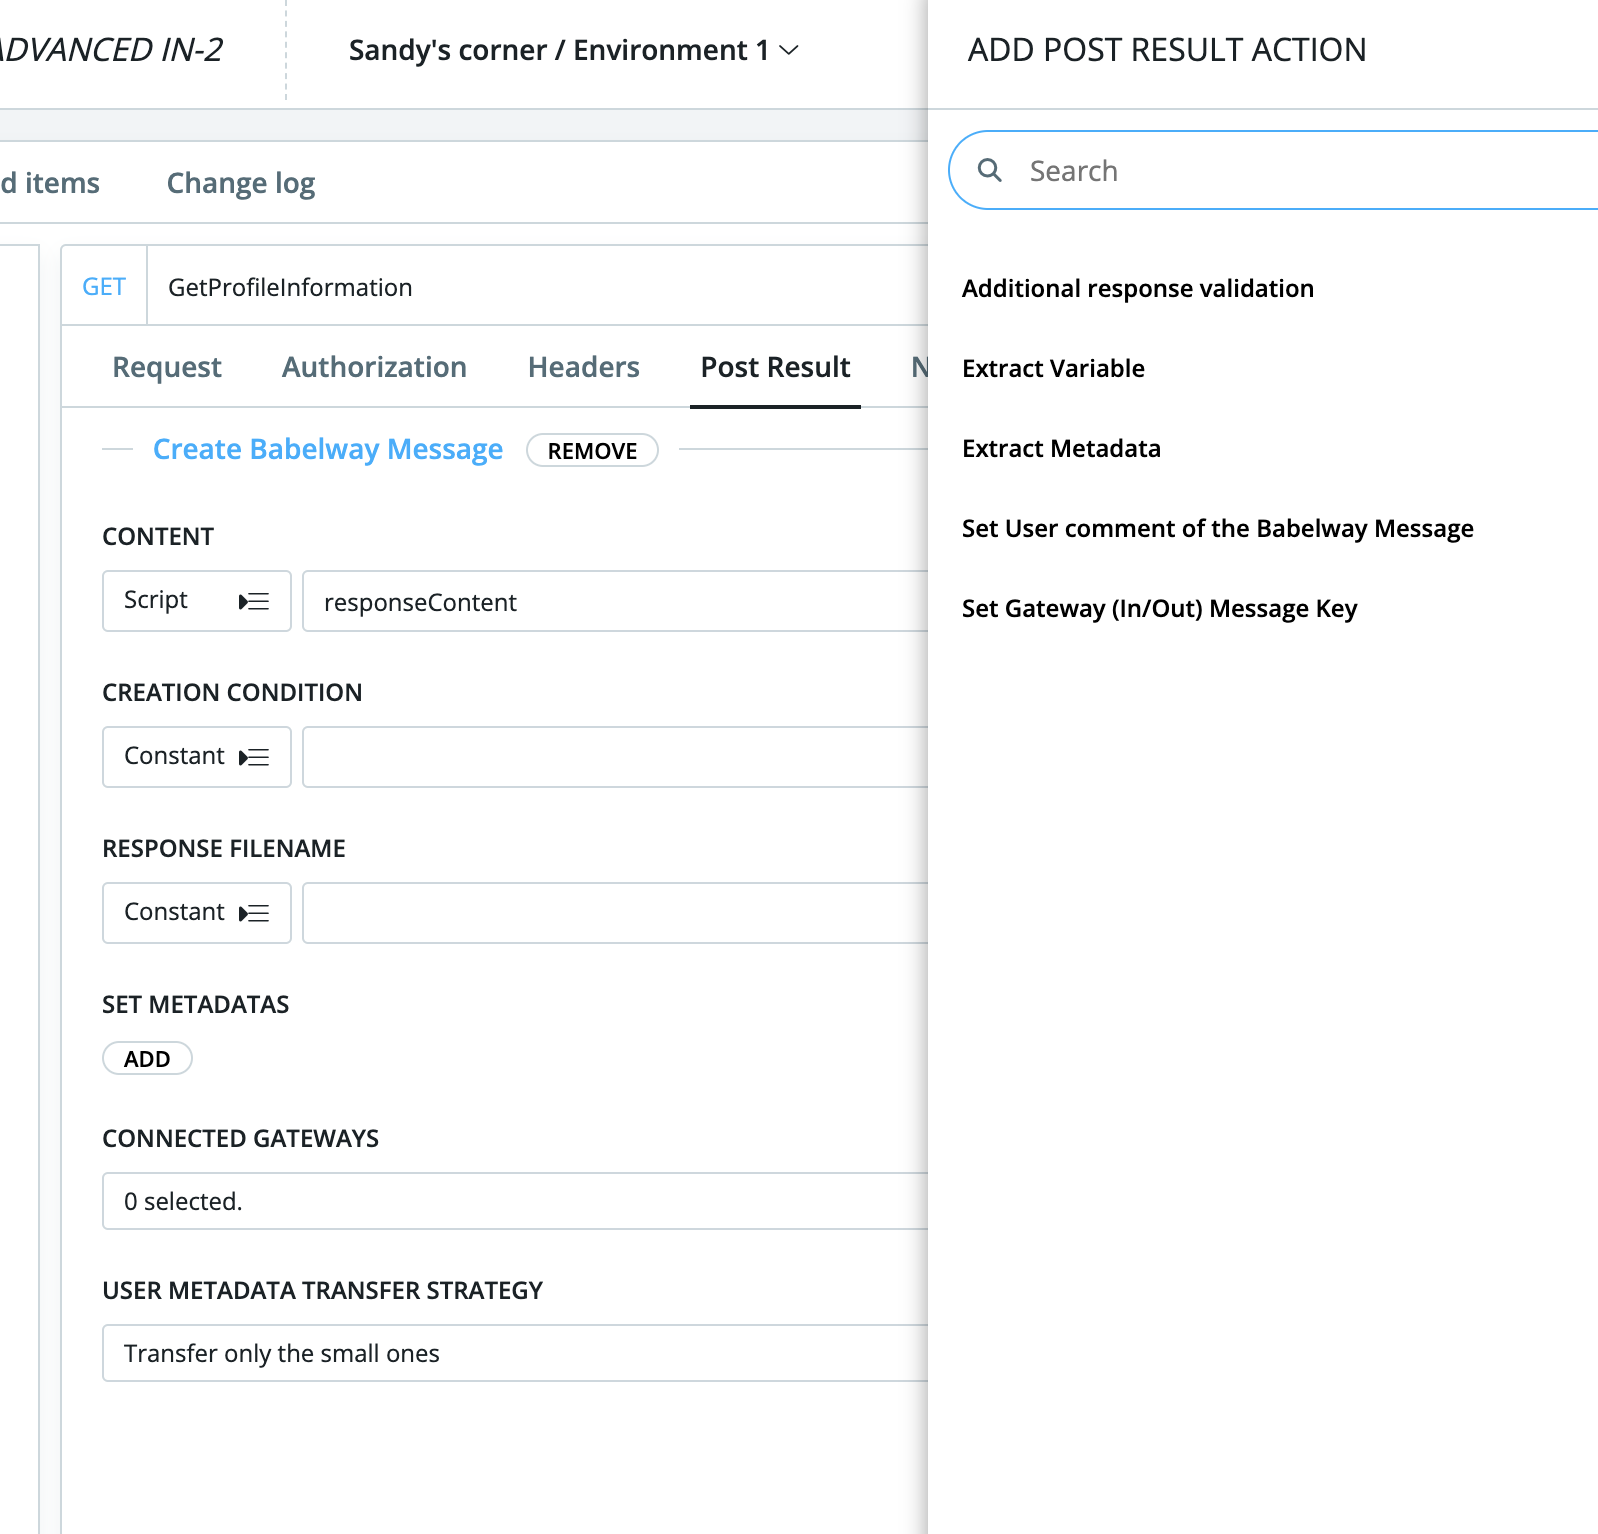Focus the post result action Search field
Screen dimensions: 1598x1534
click(1300, 170)
